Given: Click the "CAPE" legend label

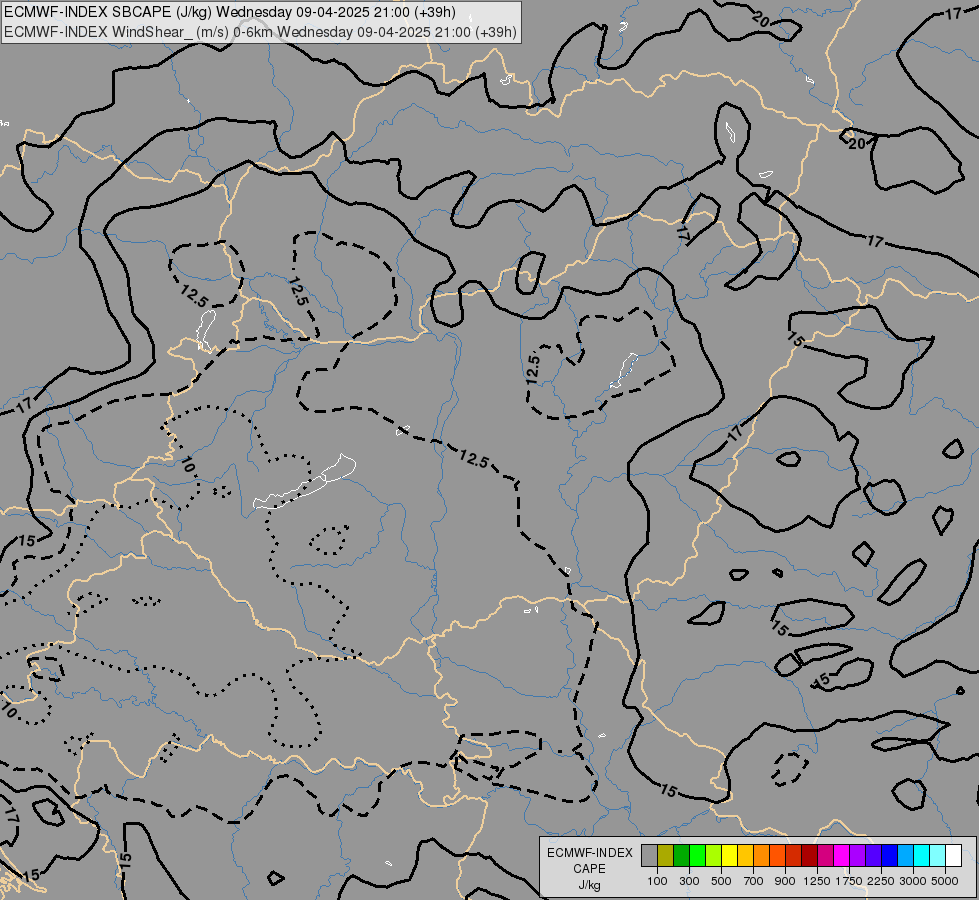Looking at the screenshot, I should (x=589, y=869).
